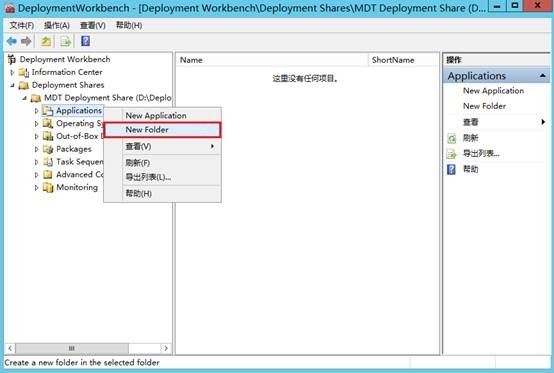The image size is (554, 373).
Task: Expand the Task Sequences tree node
Action: tap(36, 162)
